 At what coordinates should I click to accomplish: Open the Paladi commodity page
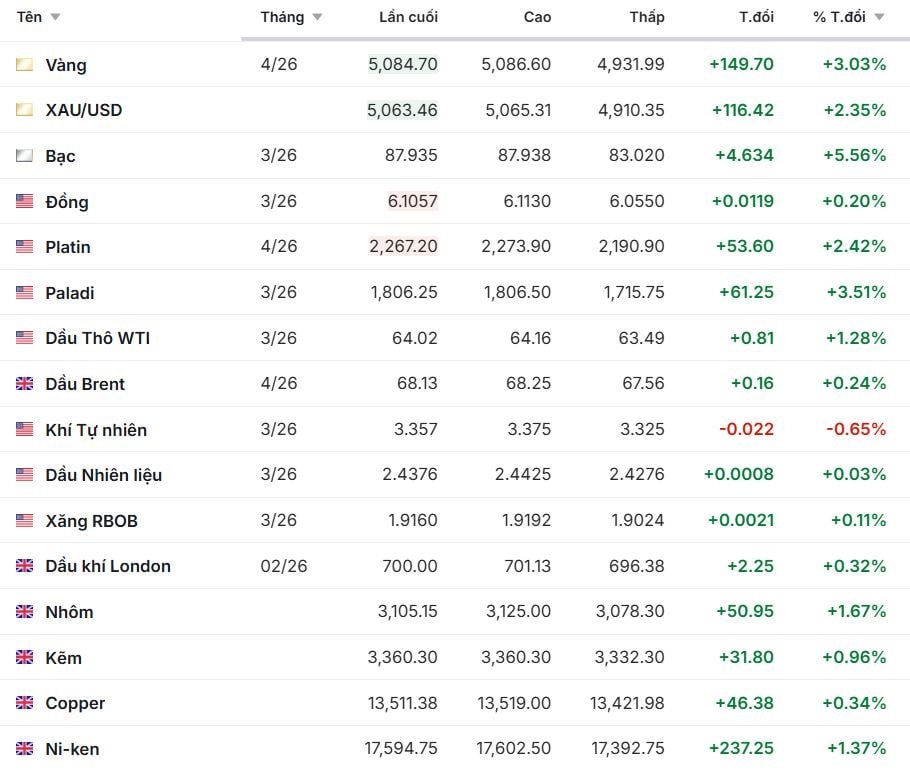click(70, 293)
